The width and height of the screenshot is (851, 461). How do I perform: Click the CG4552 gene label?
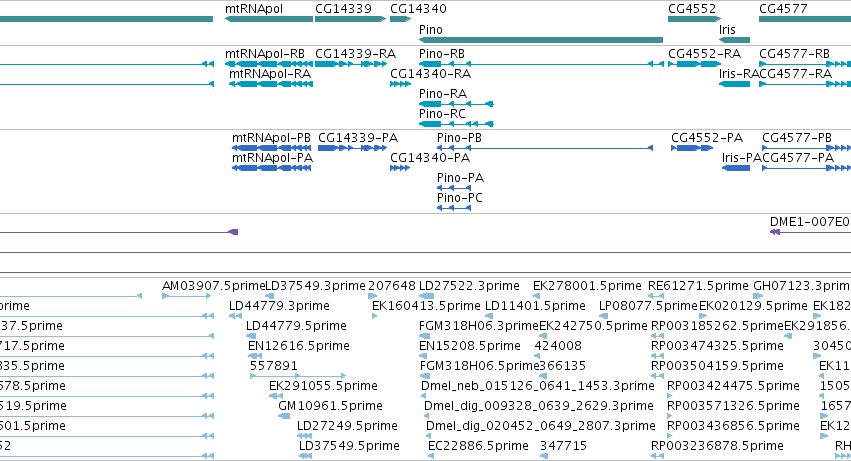(692, 9)
